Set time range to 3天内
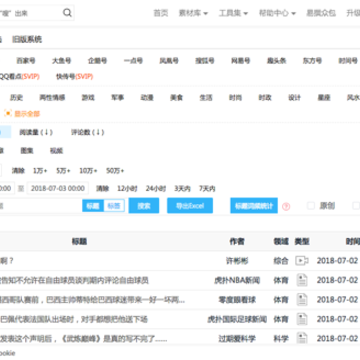This screenshot has height=360, width=360. (x=182, y=189)
